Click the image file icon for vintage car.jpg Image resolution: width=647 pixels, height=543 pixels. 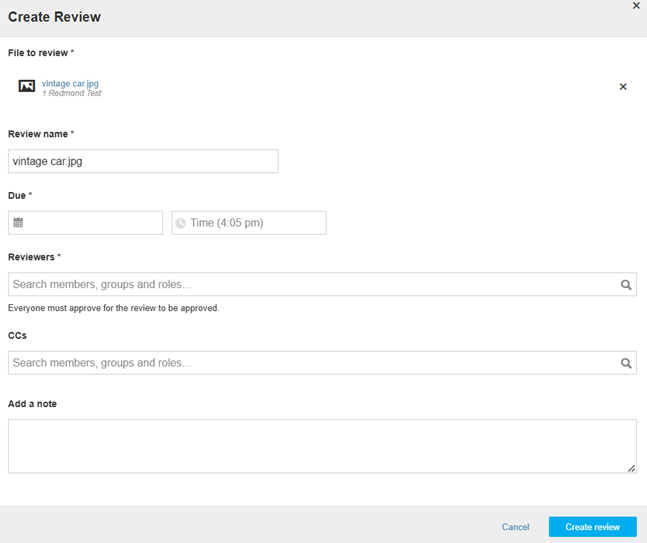pos(27,86)
